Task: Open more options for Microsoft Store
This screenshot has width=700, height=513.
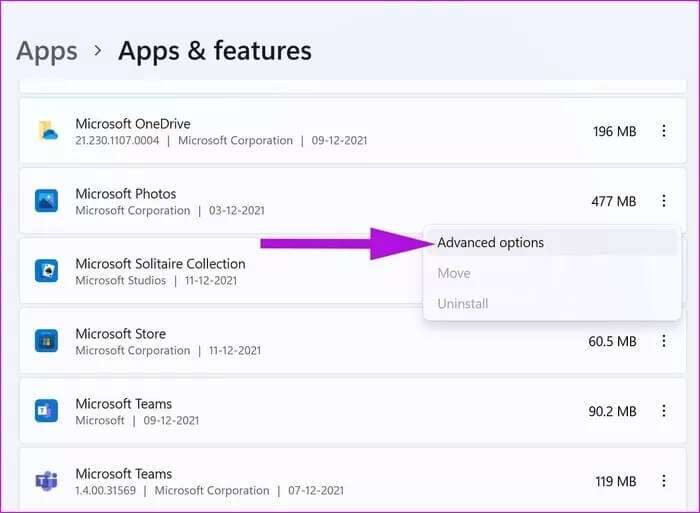Action: tap(664, 341)
